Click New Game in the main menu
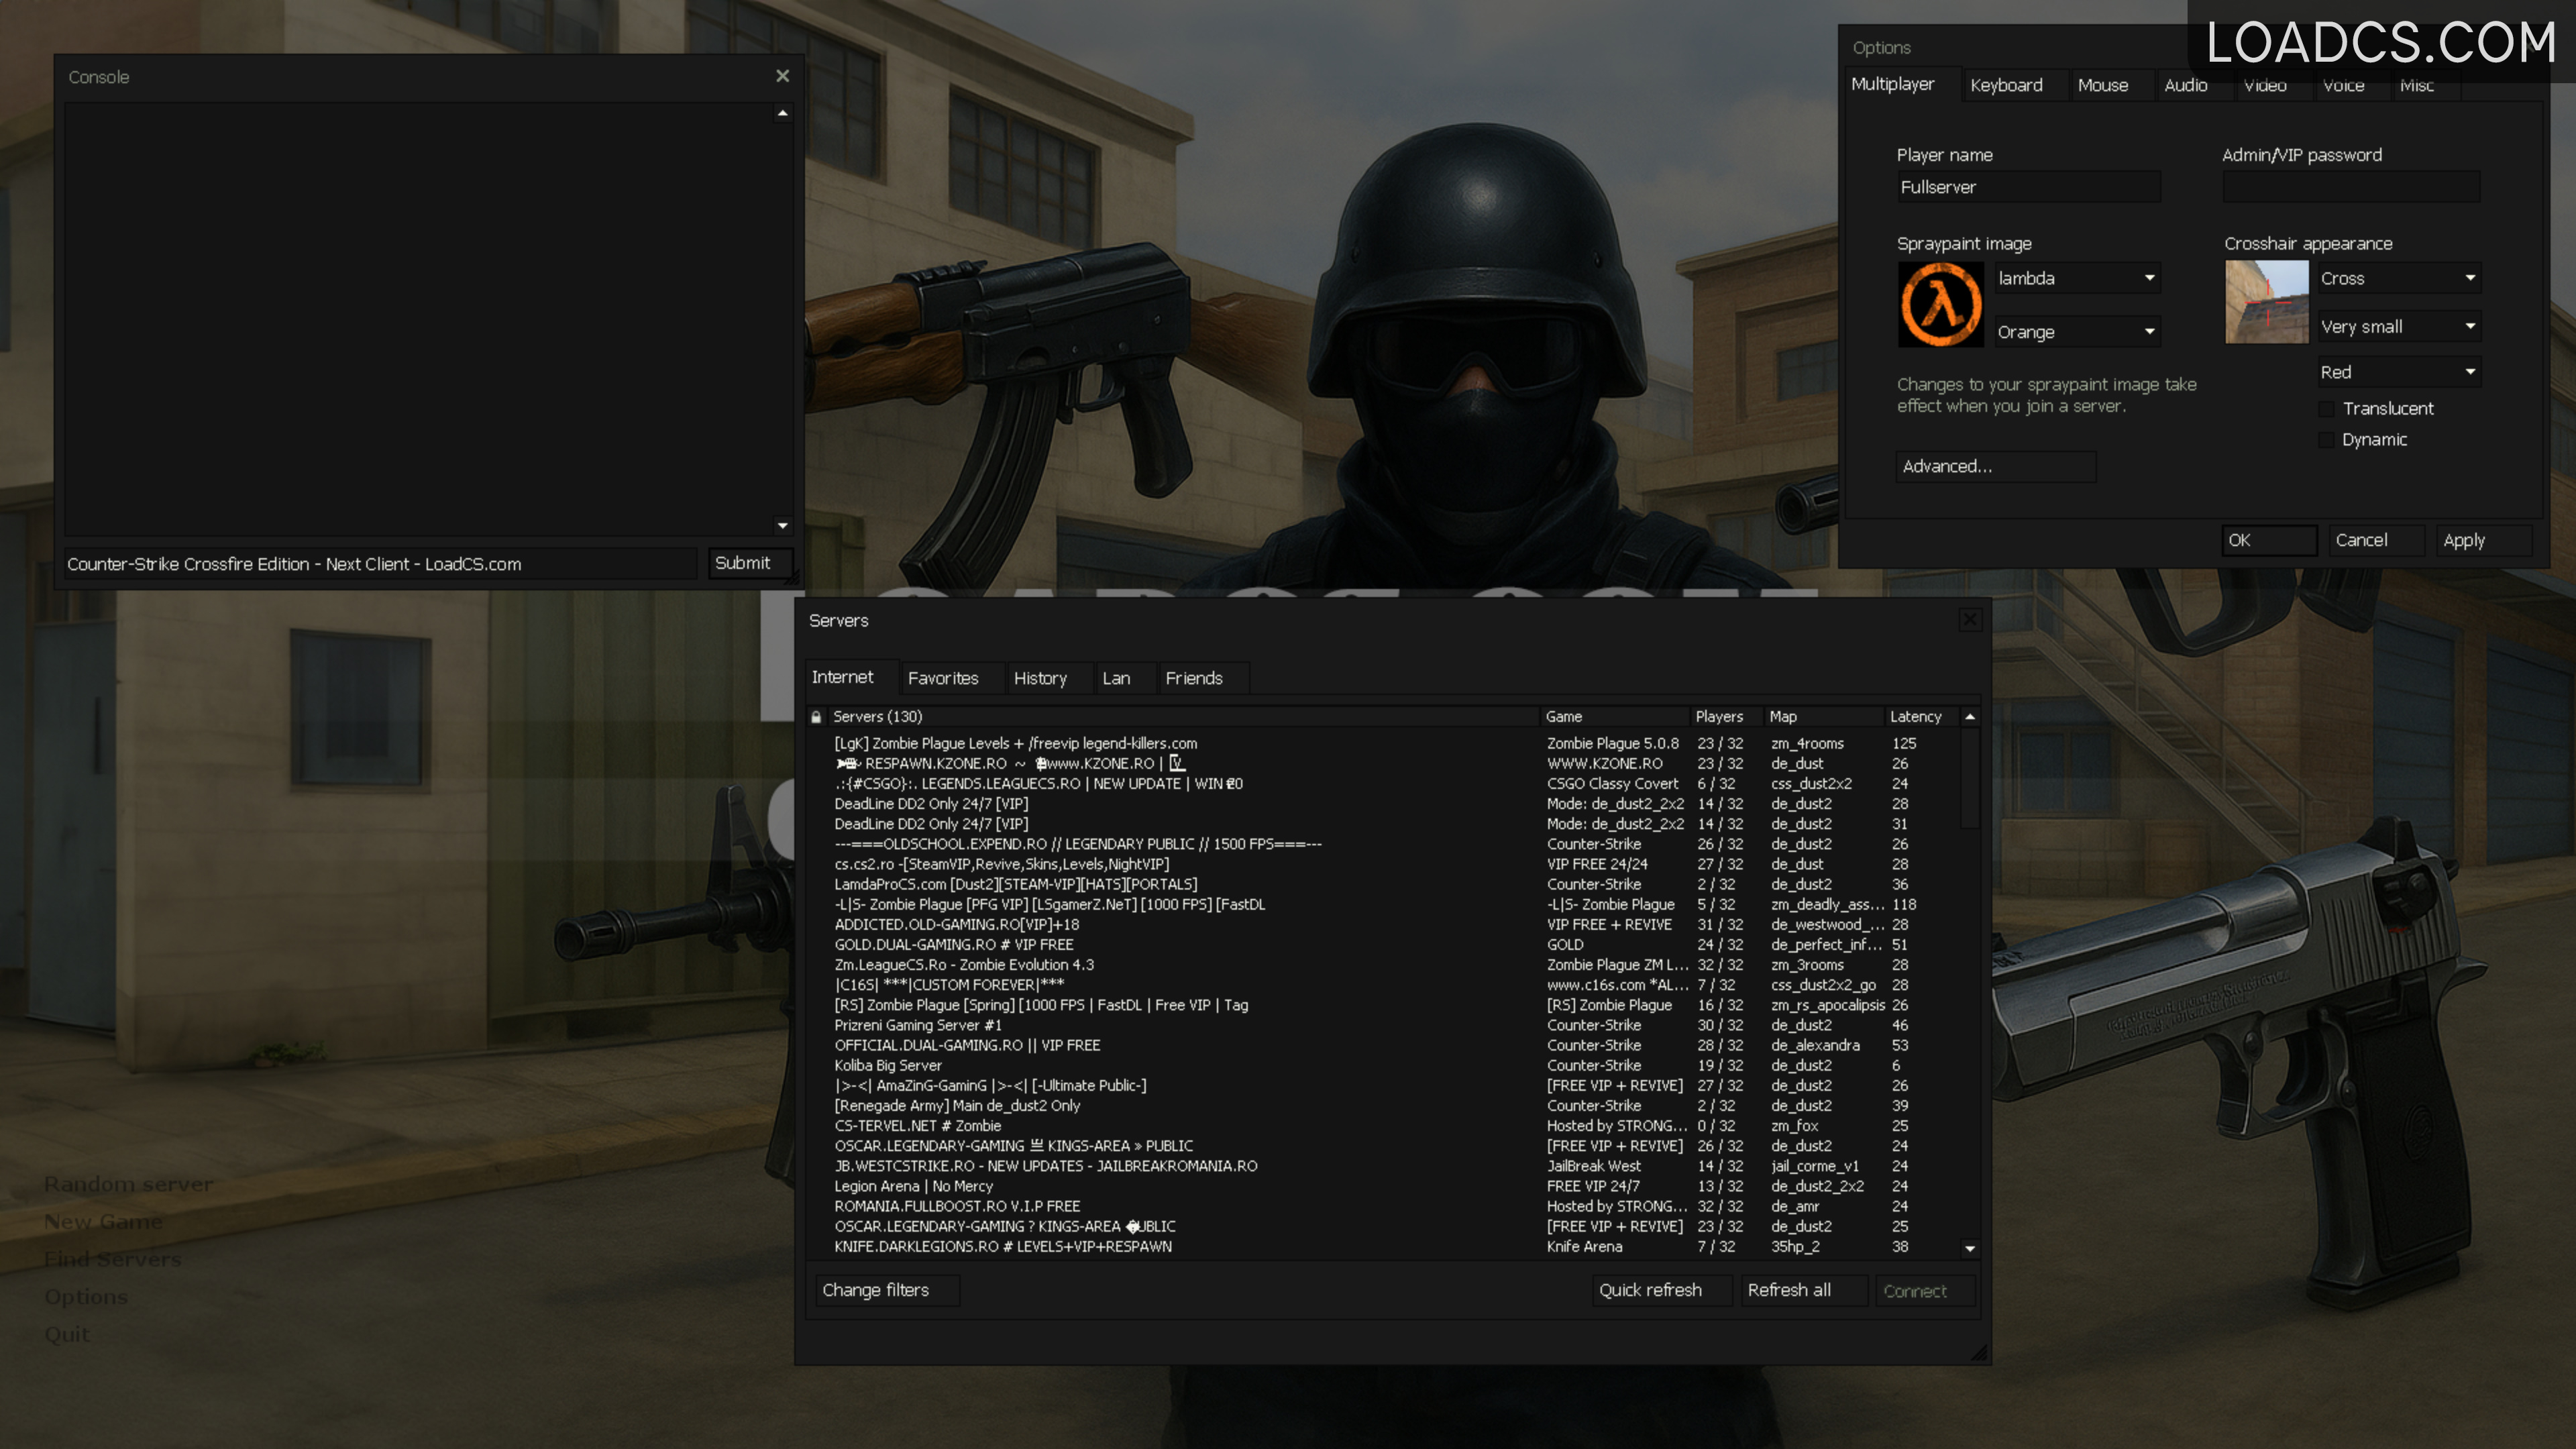 coord(103,1222)
